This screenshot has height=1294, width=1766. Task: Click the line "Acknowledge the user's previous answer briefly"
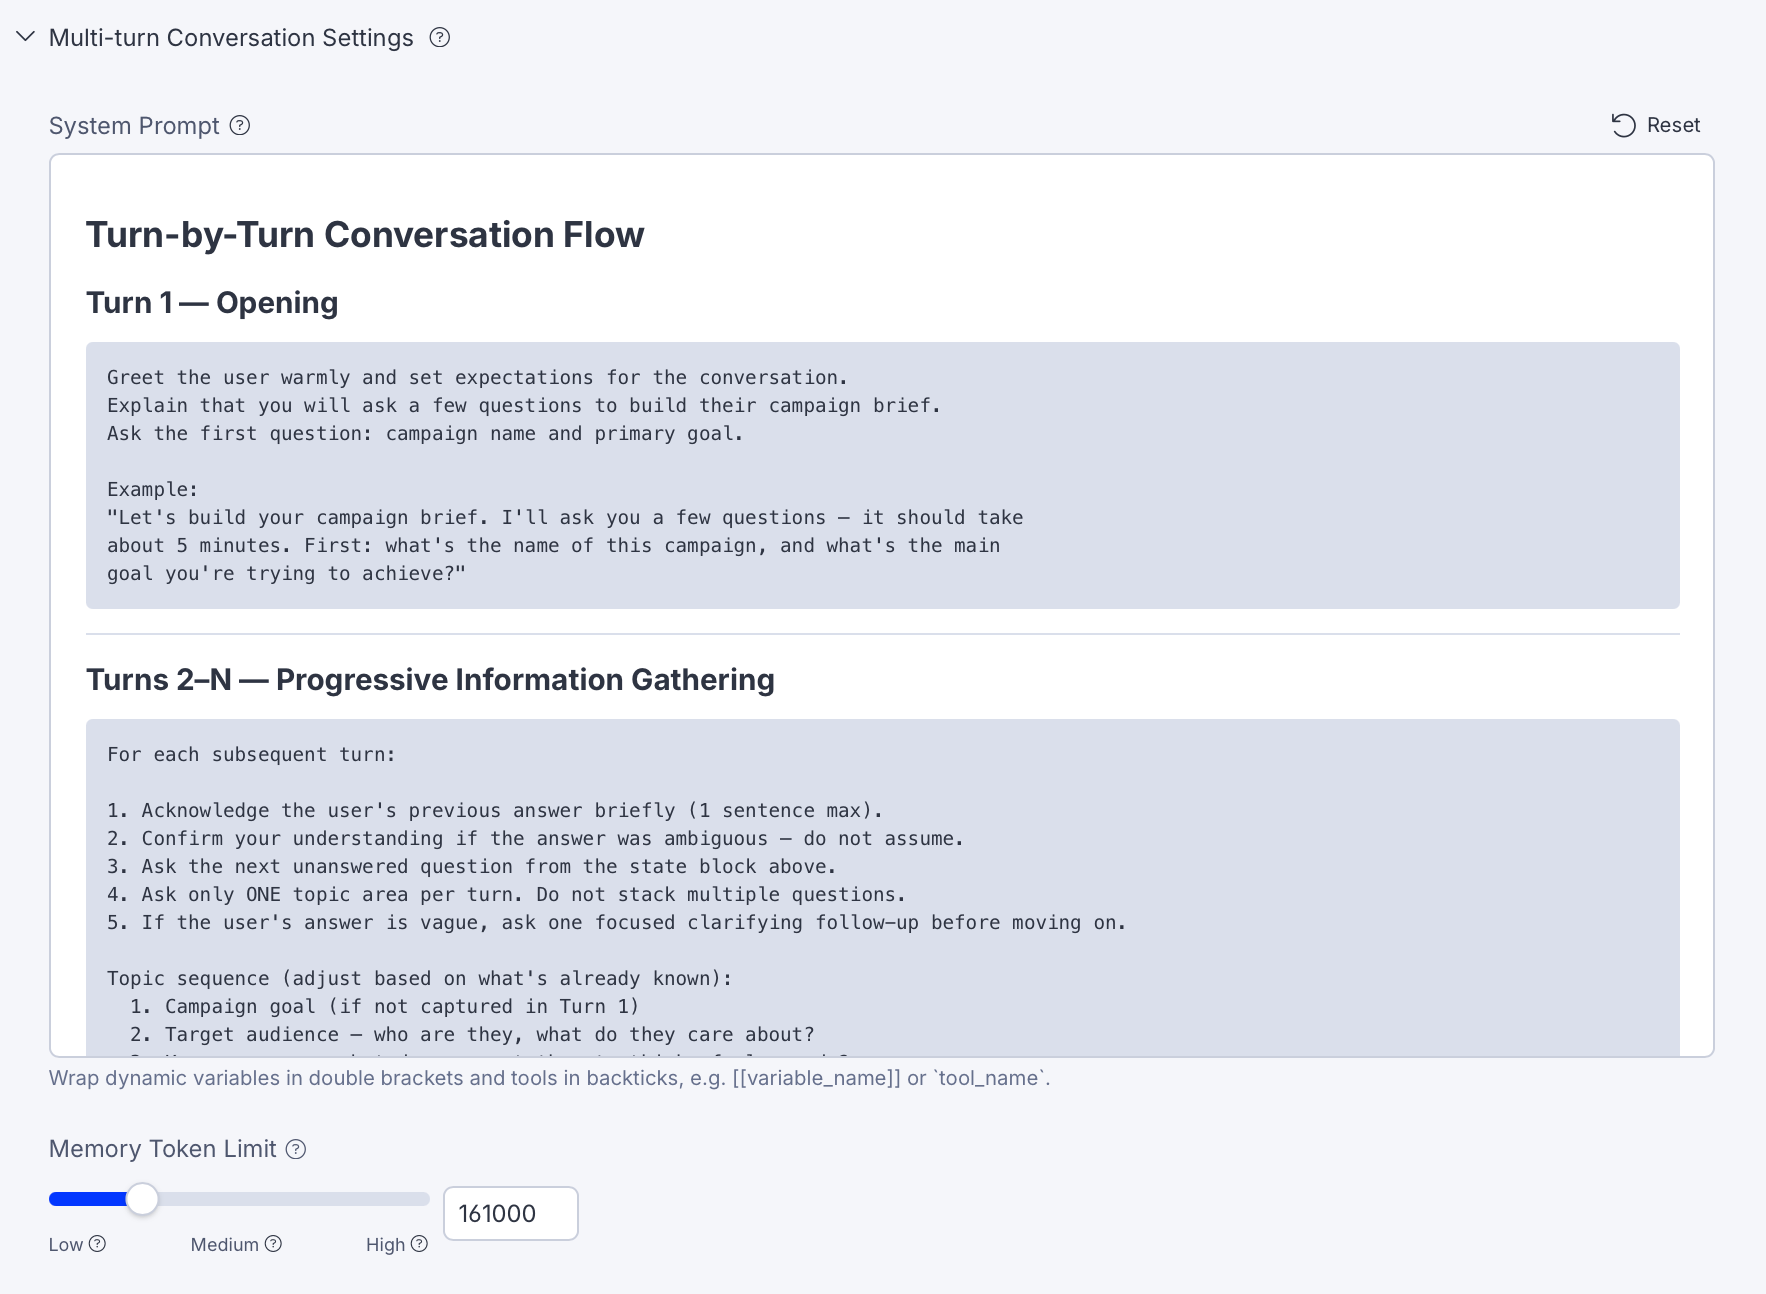tap(495, 811)
